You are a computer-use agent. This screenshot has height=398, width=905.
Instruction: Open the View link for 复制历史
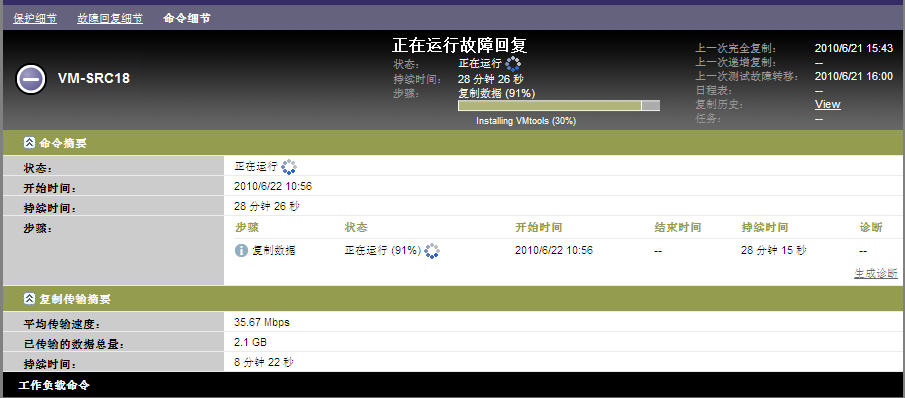click(x=828, y=104)
